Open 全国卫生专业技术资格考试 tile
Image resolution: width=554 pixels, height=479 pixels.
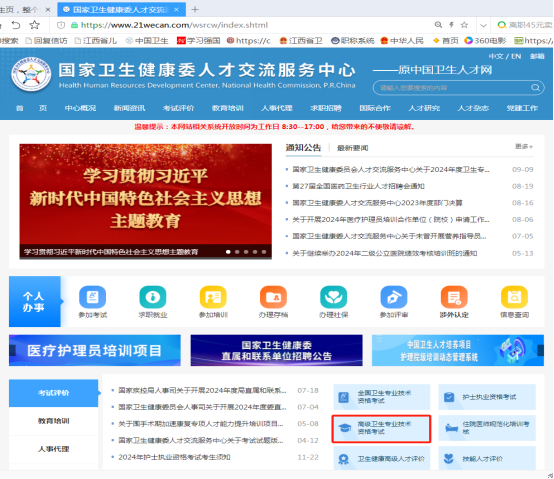(x=382, y=397)
